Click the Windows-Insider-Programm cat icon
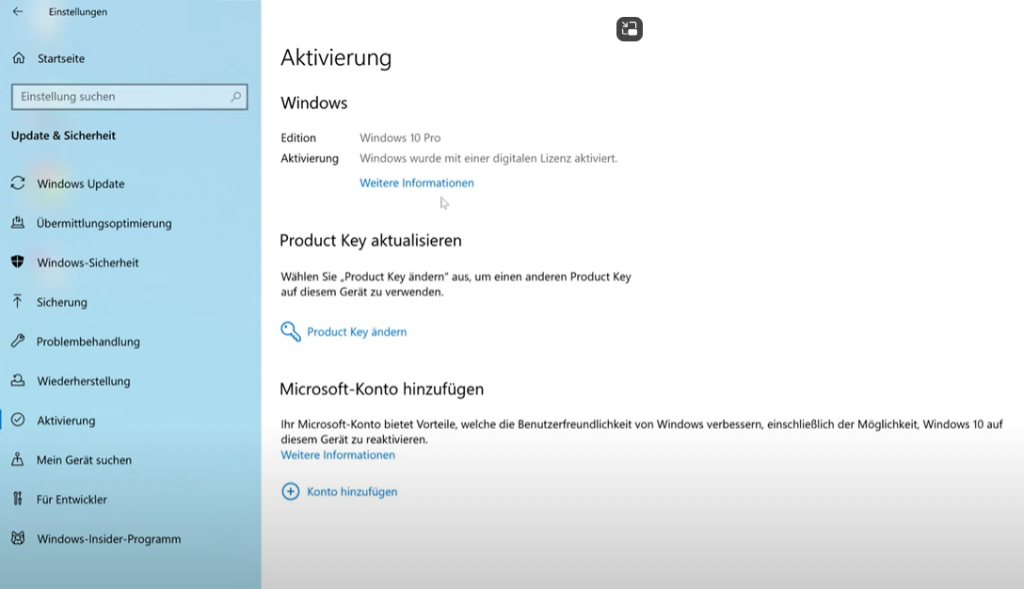Image resolution: width=1024 pixels, height=589 pixels. point(17,539)
